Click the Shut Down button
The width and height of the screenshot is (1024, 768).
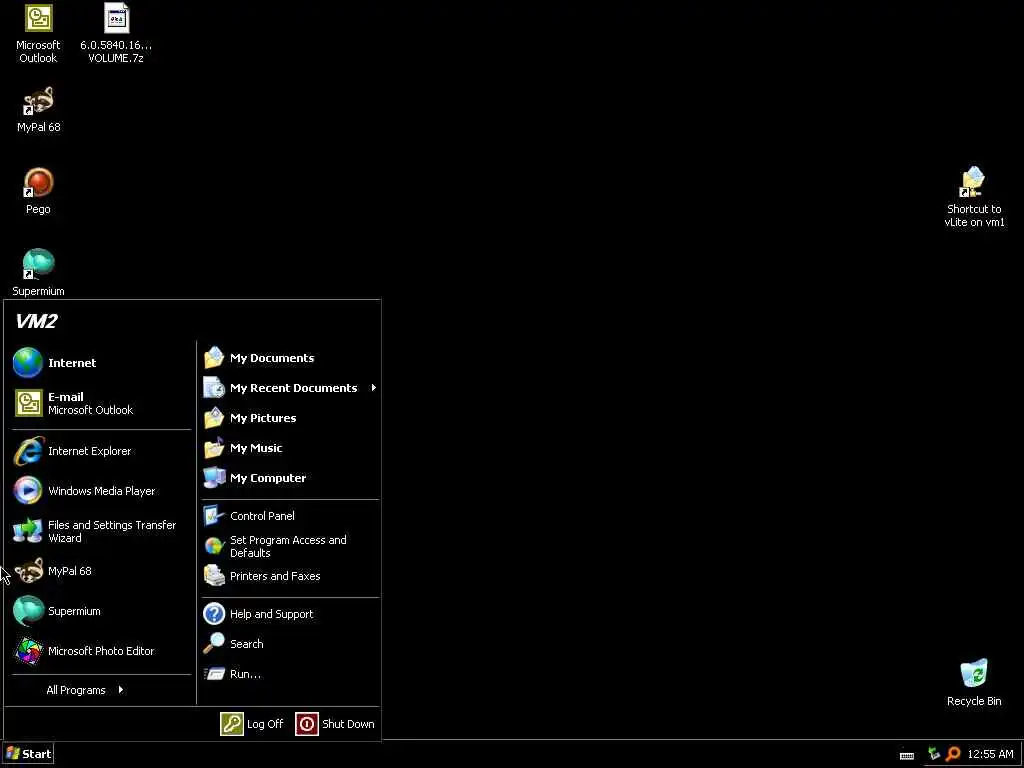point(335,724)
